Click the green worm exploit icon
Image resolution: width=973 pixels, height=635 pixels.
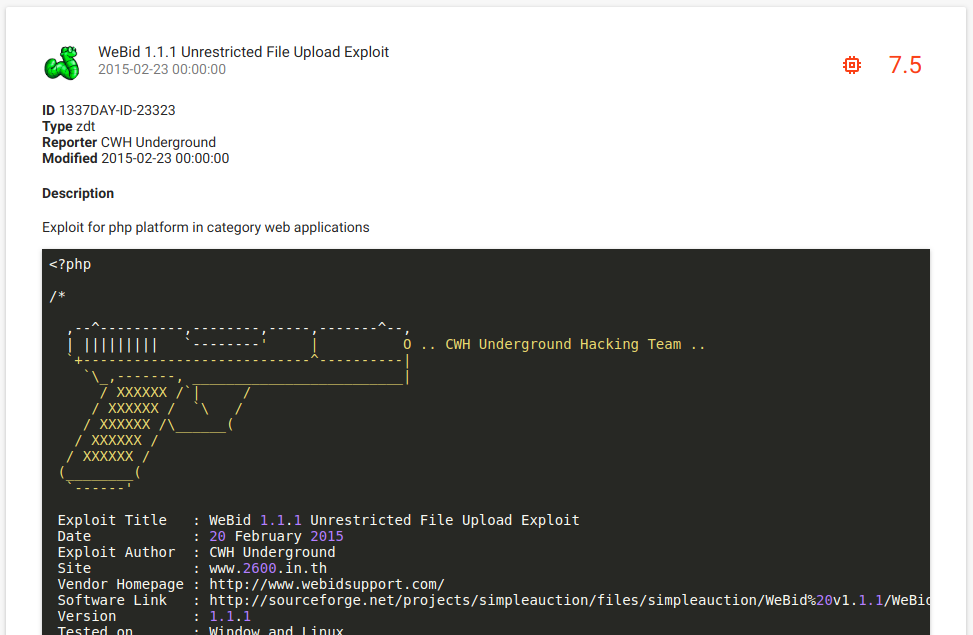pos(61,62)
